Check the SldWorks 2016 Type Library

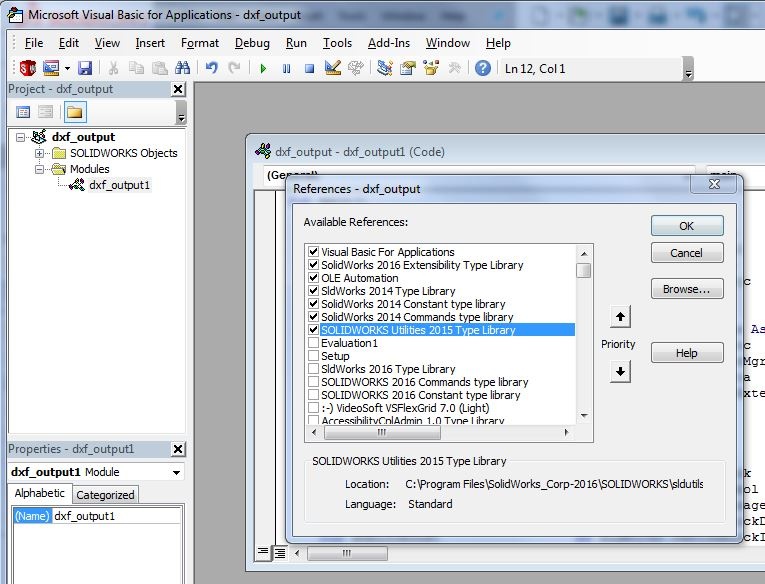314,368
